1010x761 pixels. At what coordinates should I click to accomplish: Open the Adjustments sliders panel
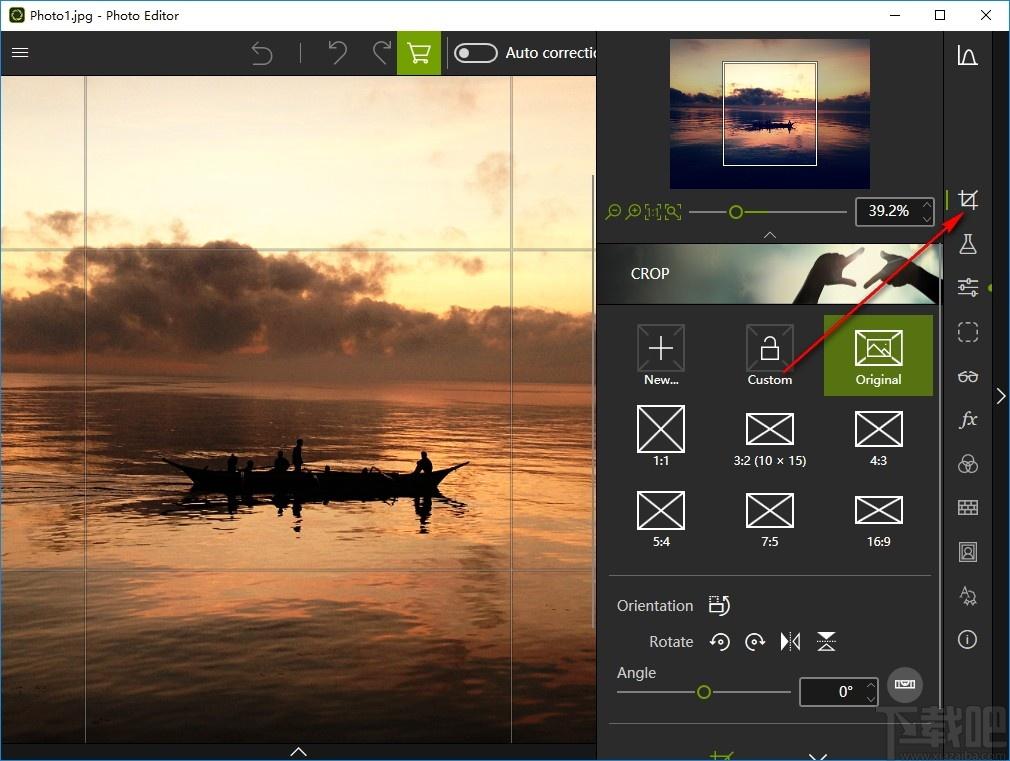coord(967,287)
